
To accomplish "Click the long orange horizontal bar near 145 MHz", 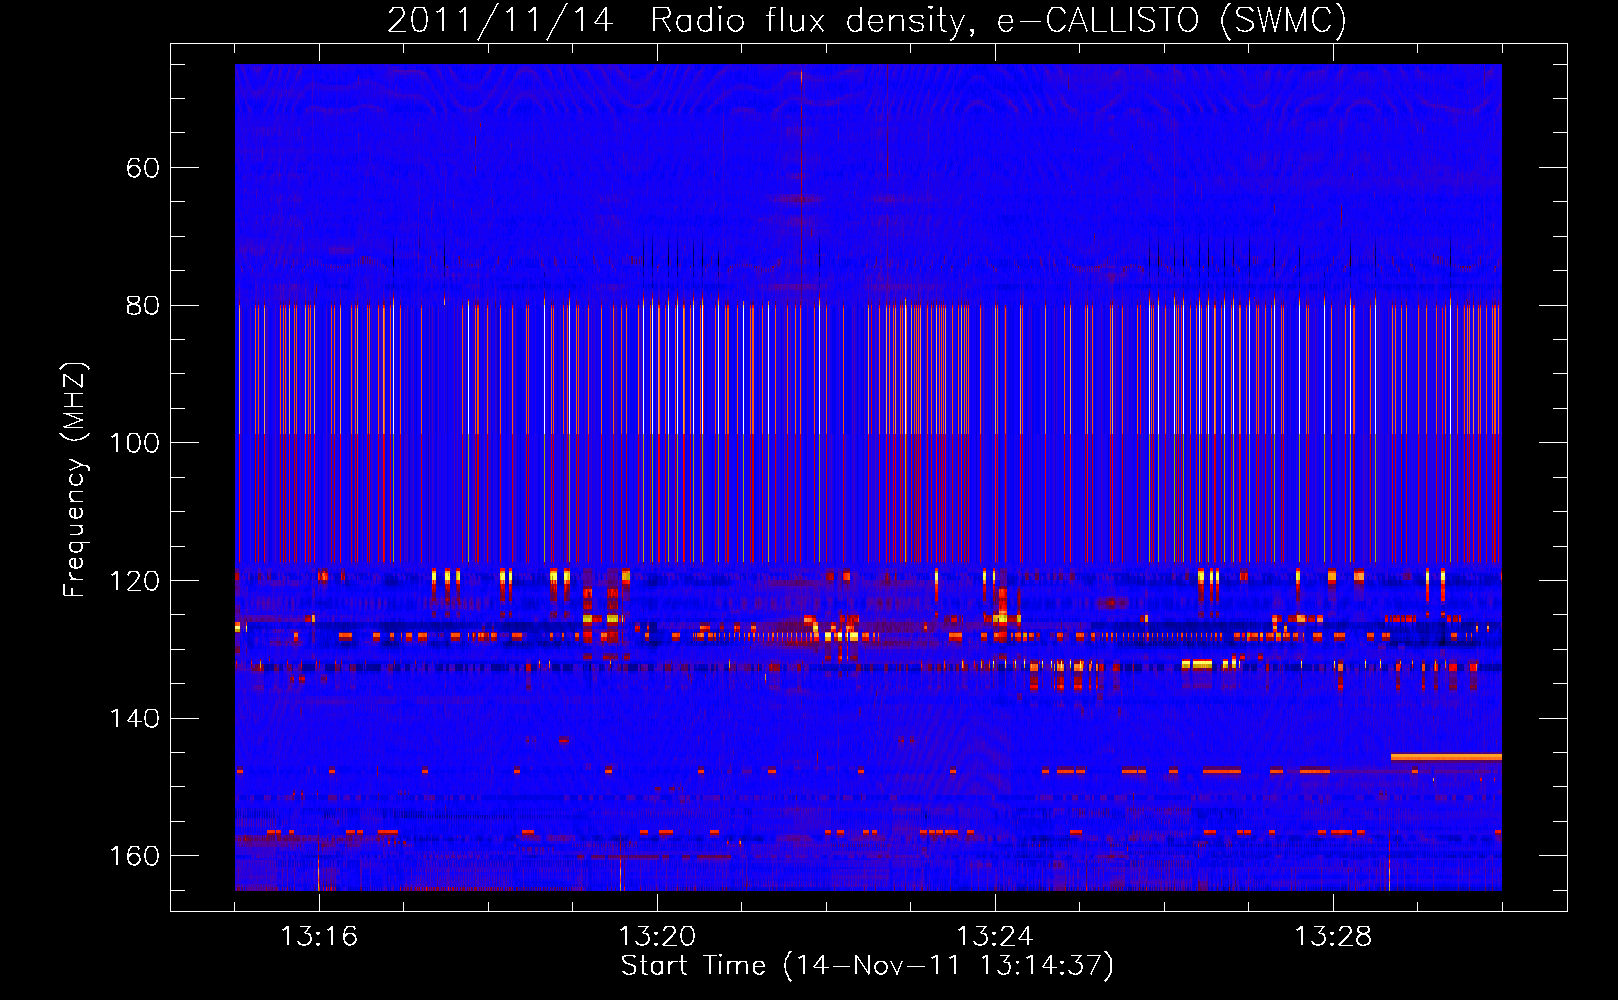I will [x=1446, y=757].
